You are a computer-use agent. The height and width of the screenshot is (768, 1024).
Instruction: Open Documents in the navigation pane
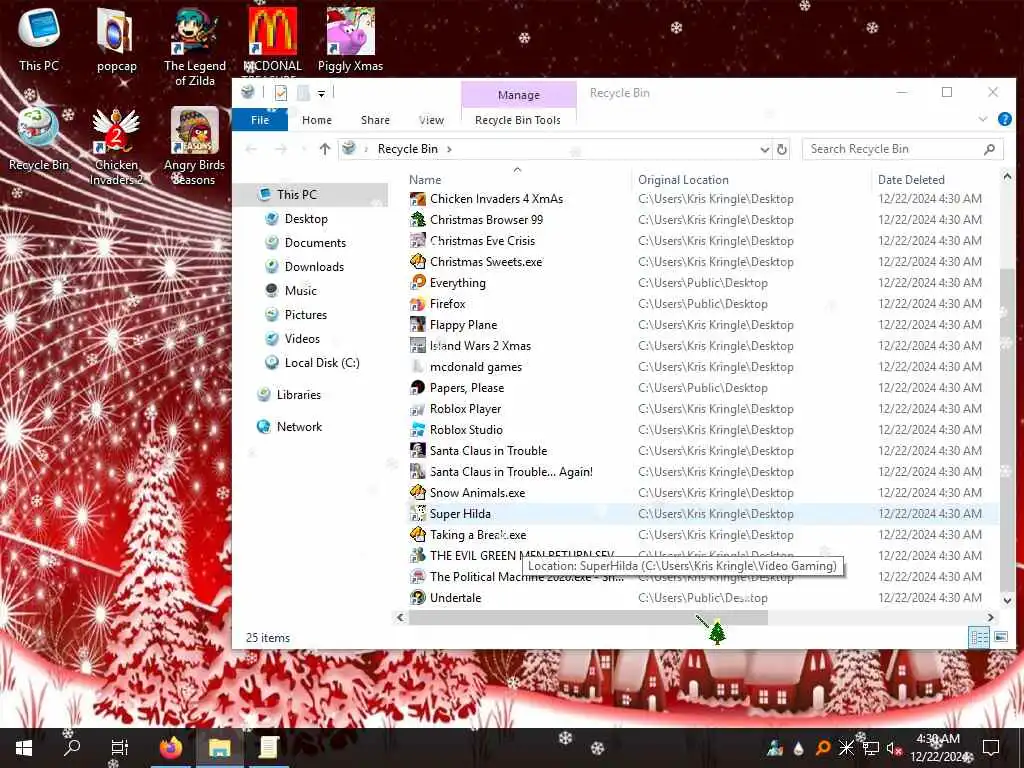coord(315,243)
